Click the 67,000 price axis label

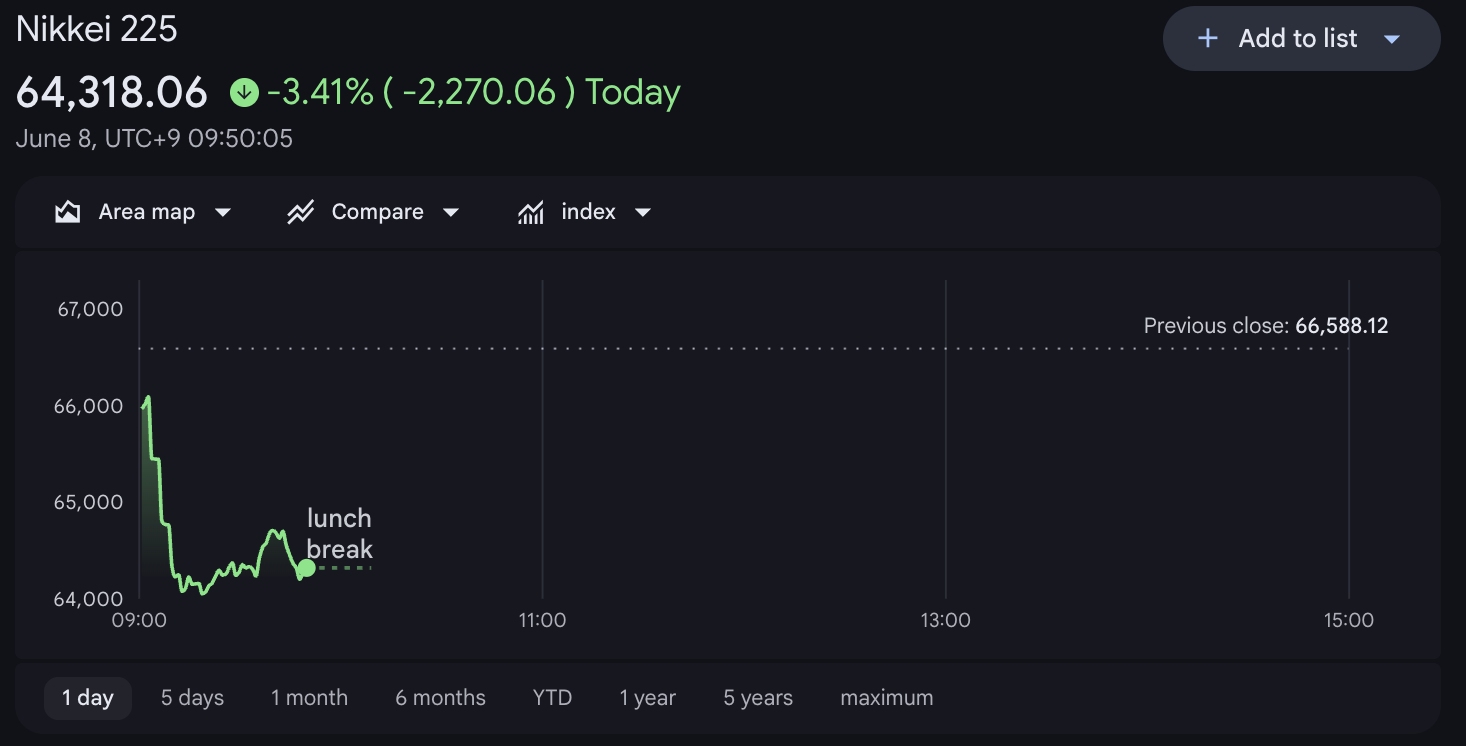tap(90, 309)
